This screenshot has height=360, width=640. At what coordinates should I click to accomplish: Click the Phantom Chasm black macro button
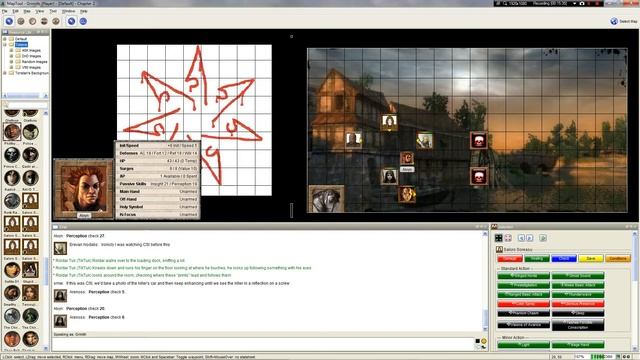[x=524, y=313]
